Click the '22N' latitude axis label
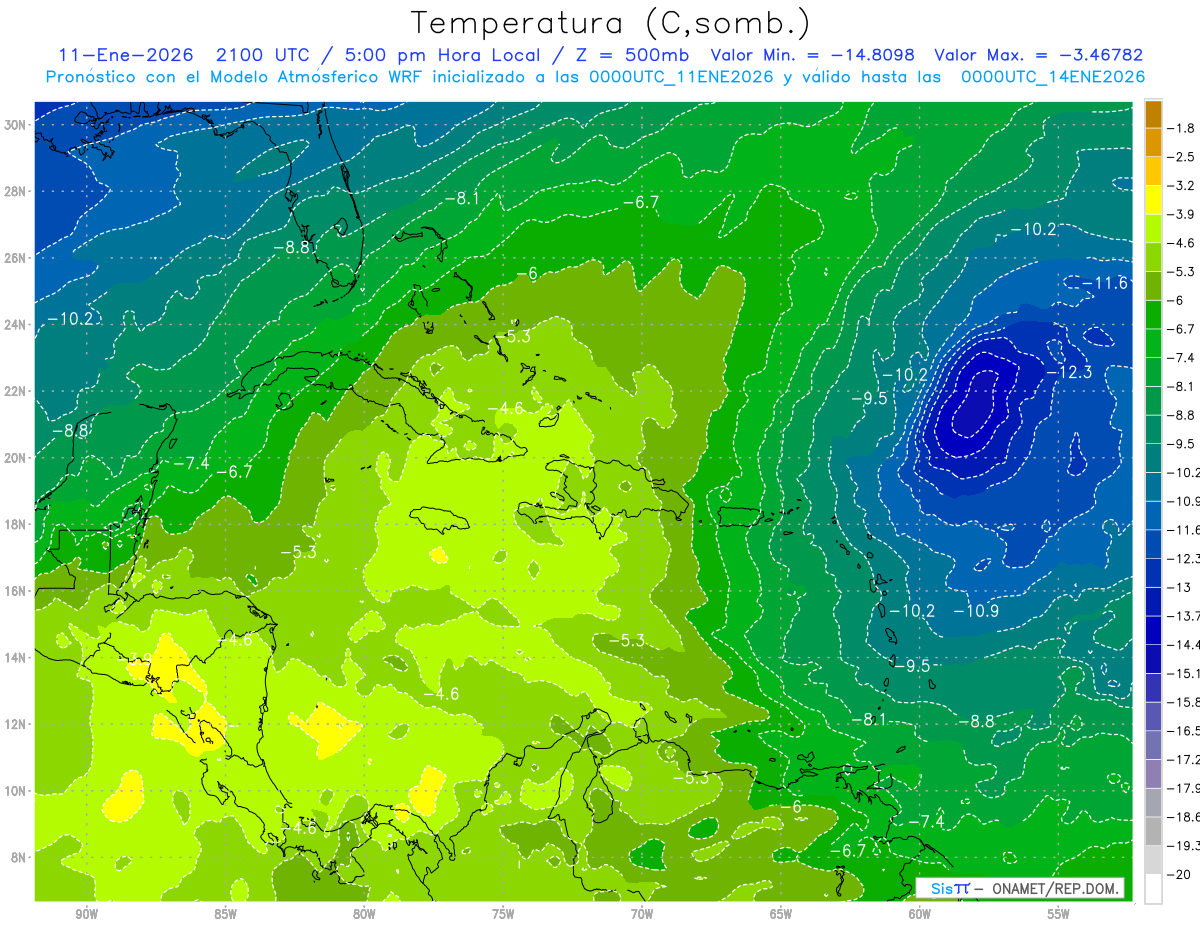Screen dimensions: 1200x927 coord(16,391)
